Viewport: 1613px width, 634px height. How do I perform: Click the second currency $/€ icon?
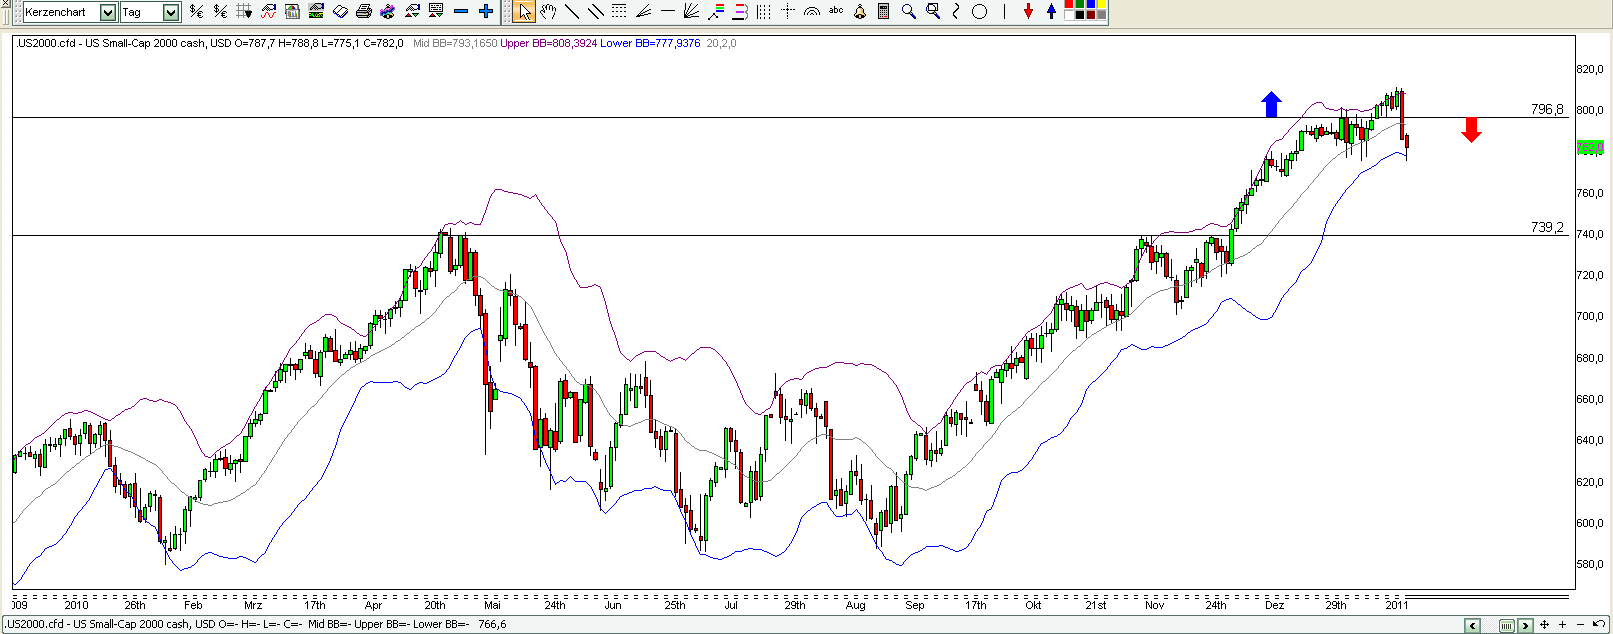click(220, 12)
